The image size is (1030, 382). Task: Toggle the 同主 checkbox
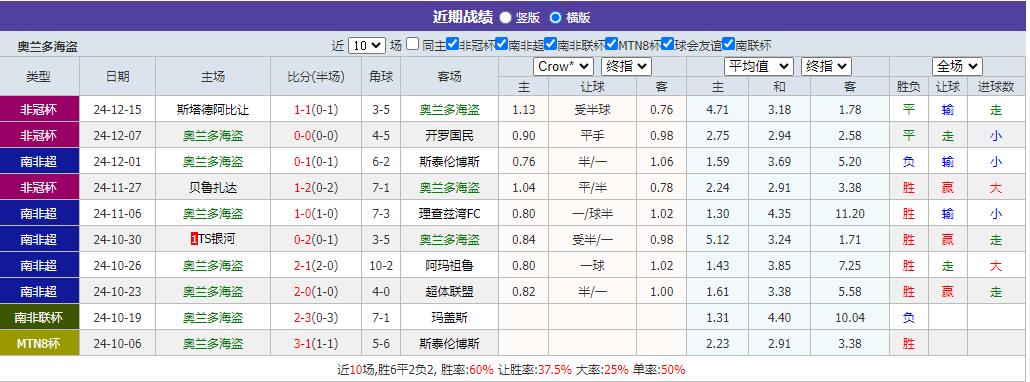(x=413, y=45)
